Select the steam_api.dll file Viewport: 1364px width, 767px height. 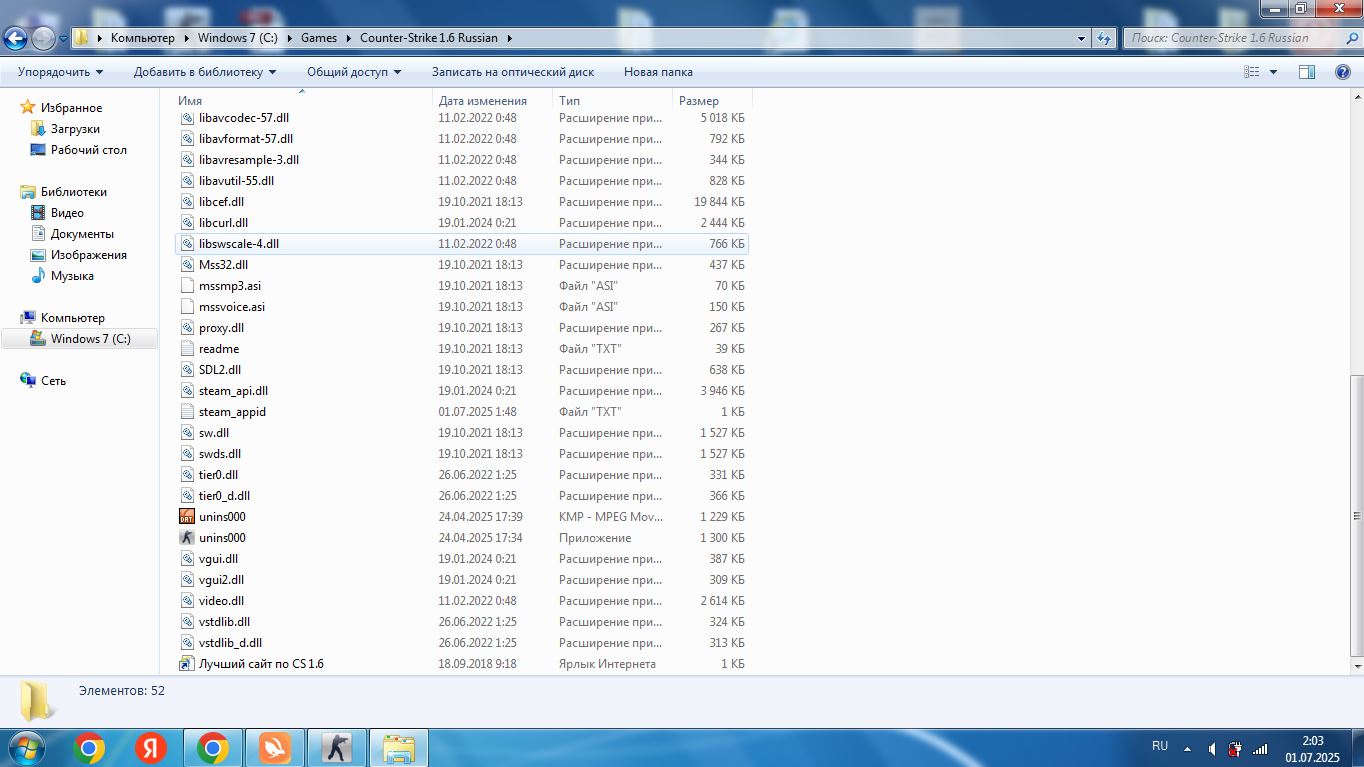[x=461, y=391]
